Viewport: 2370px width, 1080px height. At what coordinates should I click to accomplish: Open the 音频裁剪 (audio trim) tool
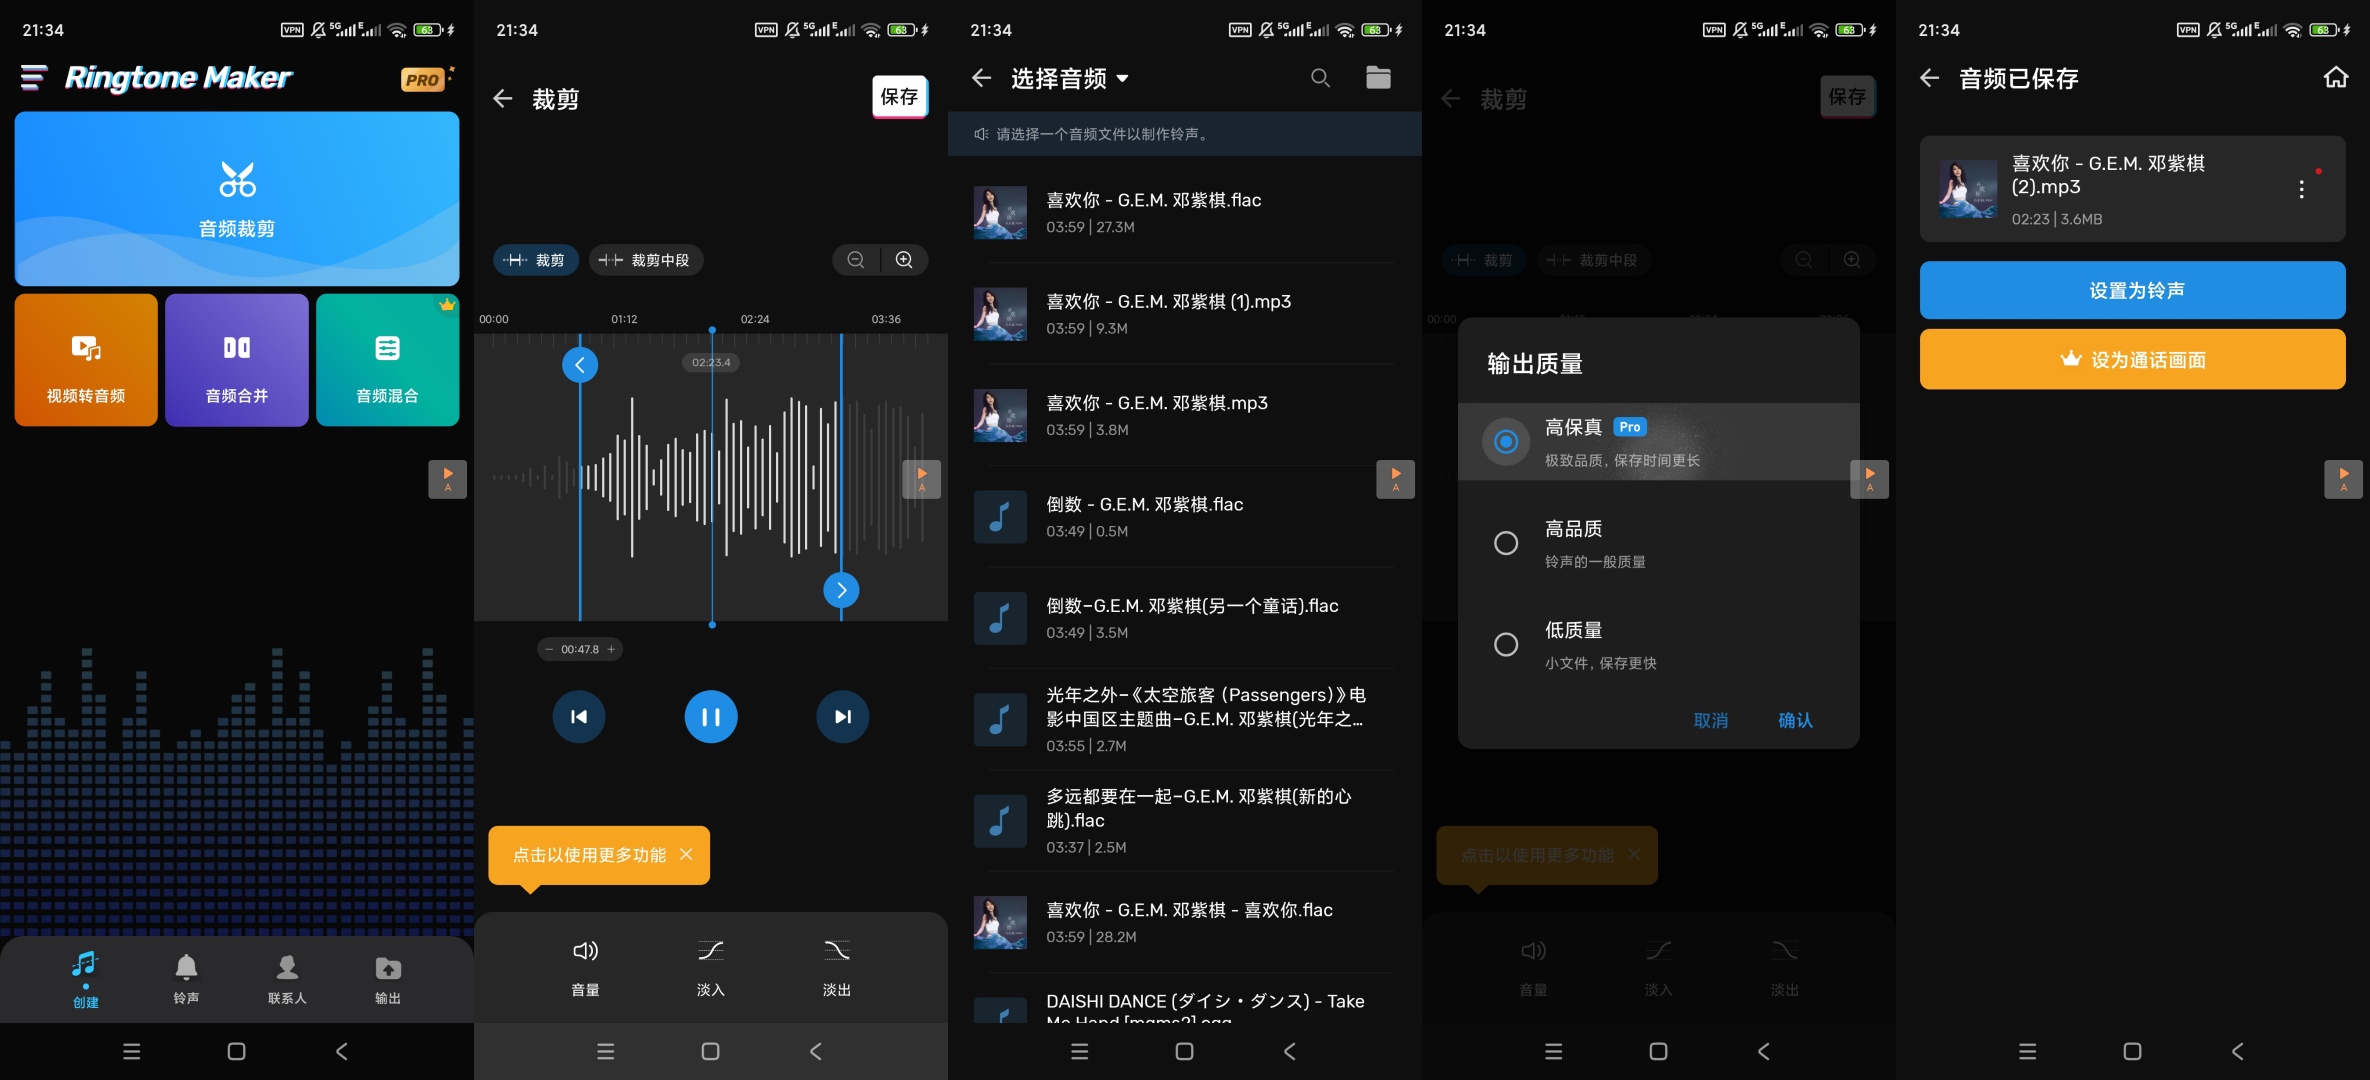(x=236, y=198)
